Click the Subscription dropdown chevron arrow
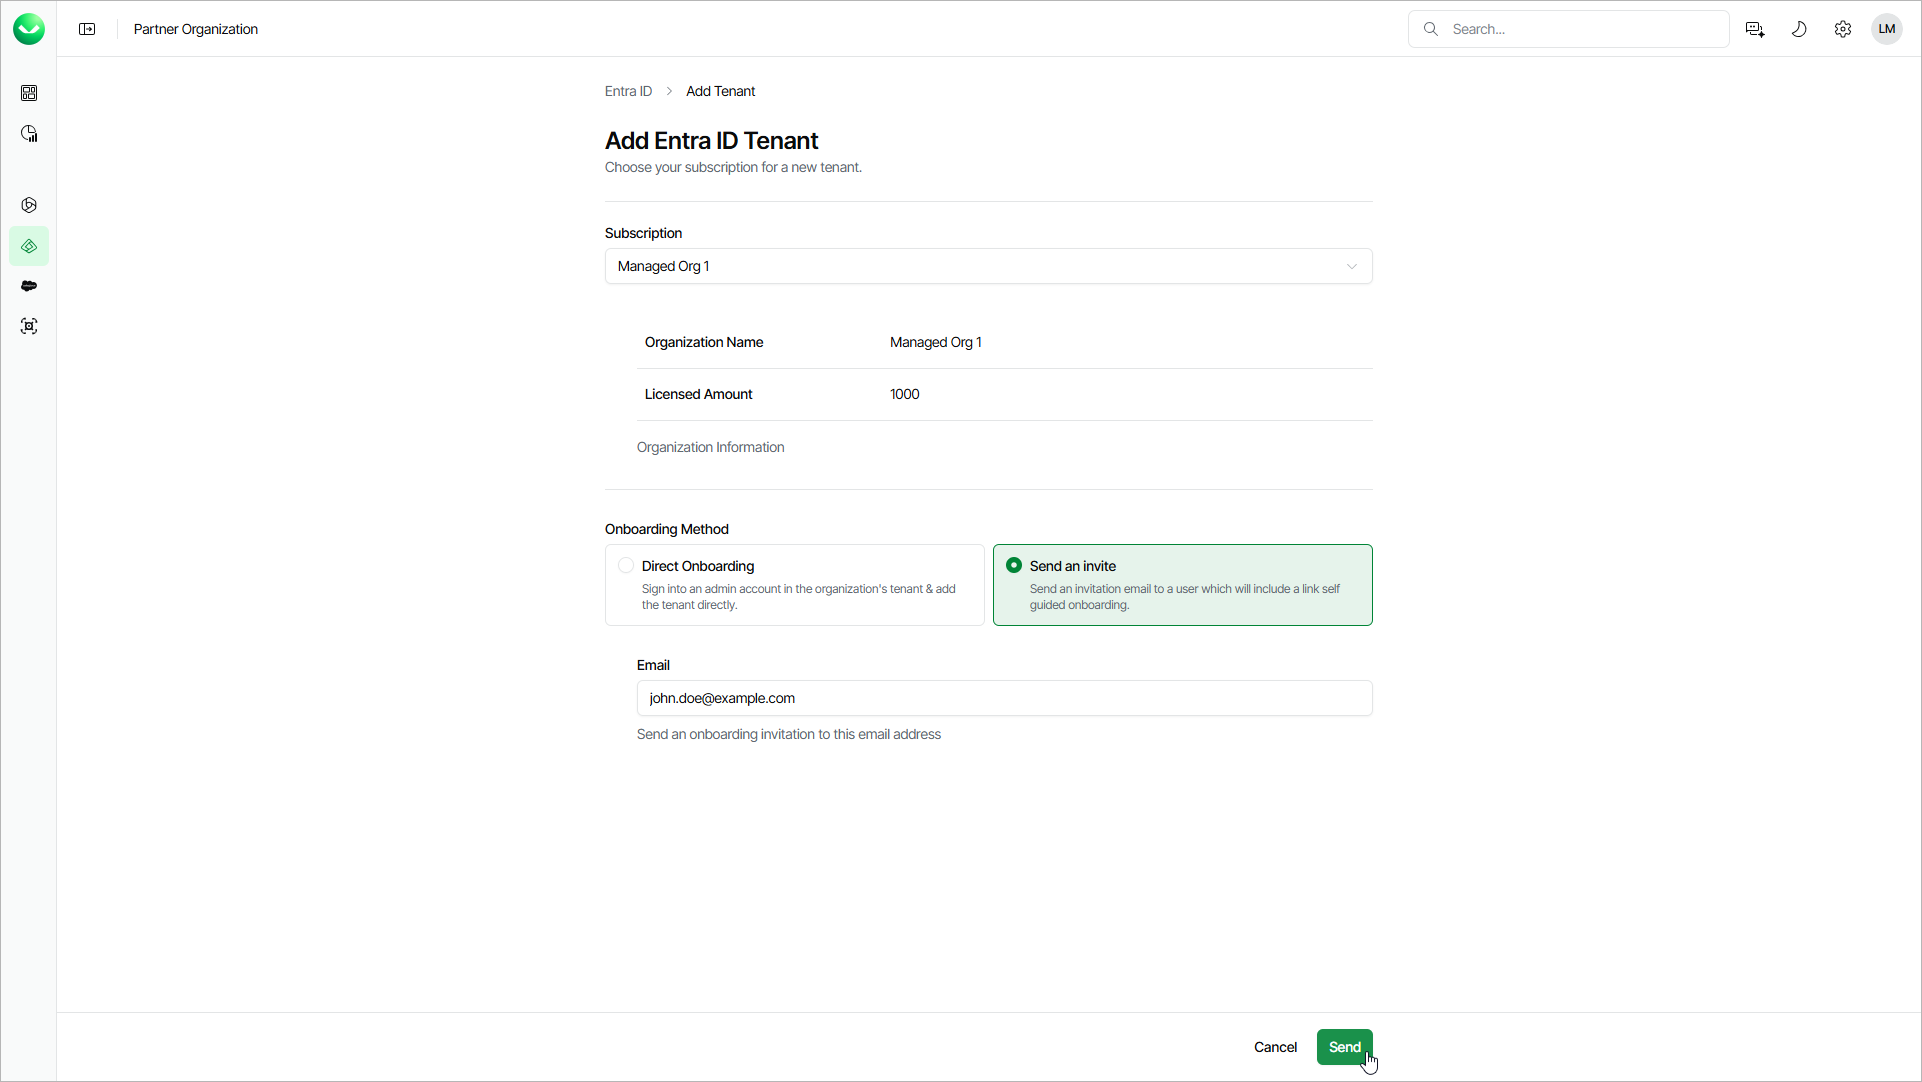The width and height of the screenshot is (1922, 1082). tap(1352, 266)
